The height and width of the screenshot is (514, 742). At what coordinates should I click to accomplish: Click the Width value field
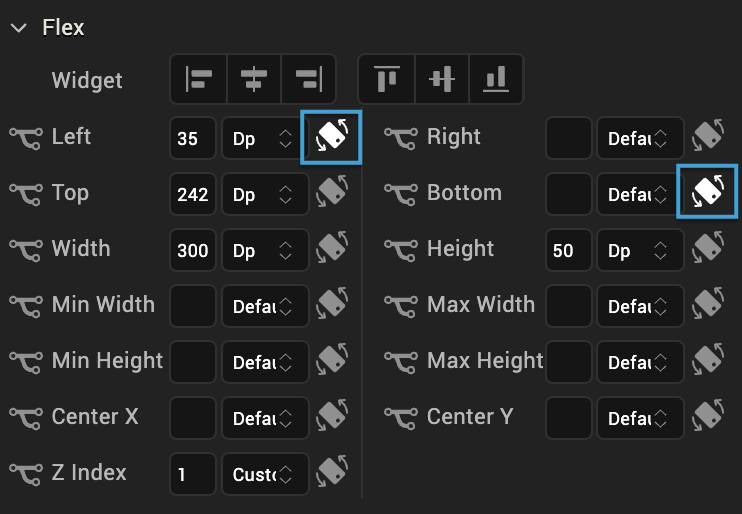tap(193, 250)
